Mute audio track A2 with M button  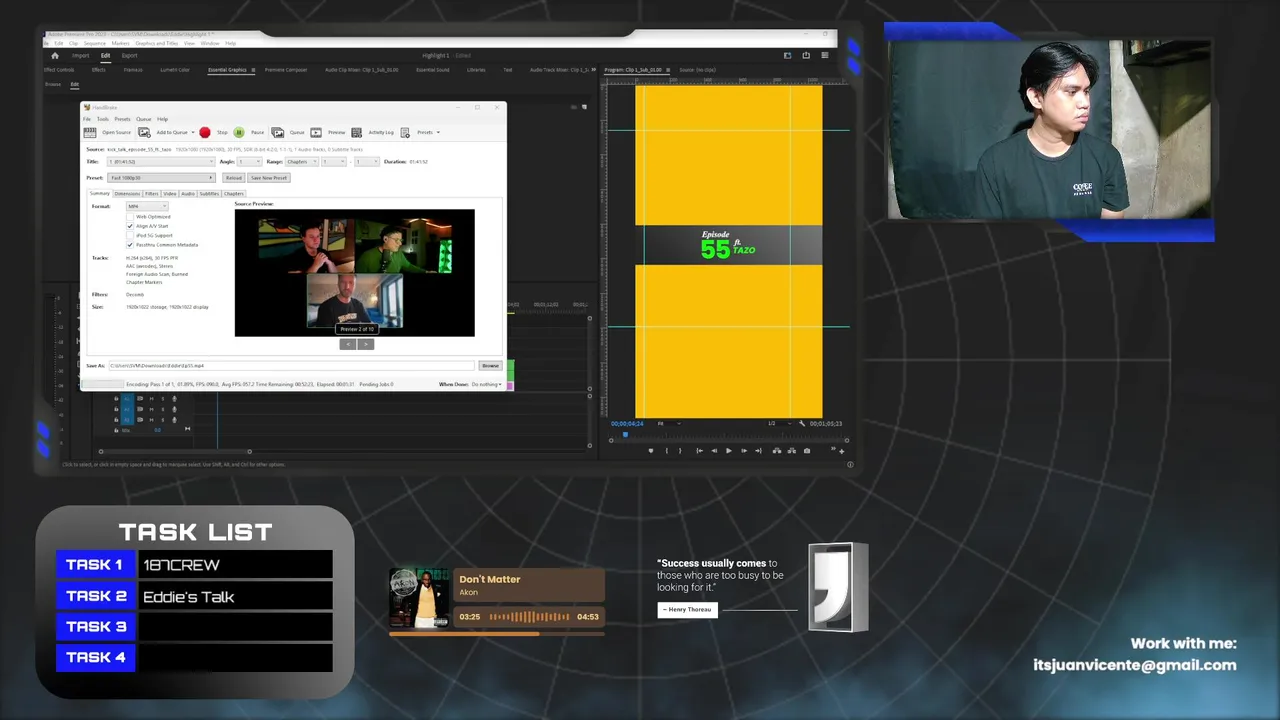[151, 410]
